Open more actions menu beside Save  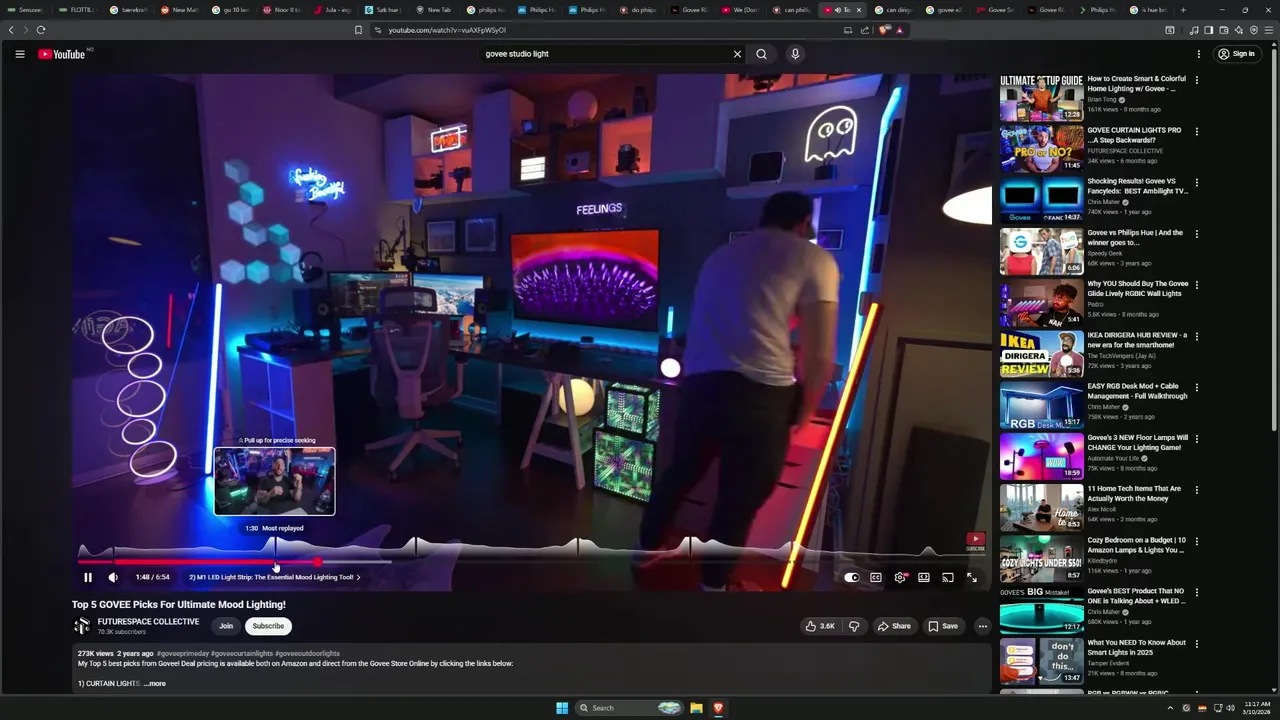[x=982, y=626]
